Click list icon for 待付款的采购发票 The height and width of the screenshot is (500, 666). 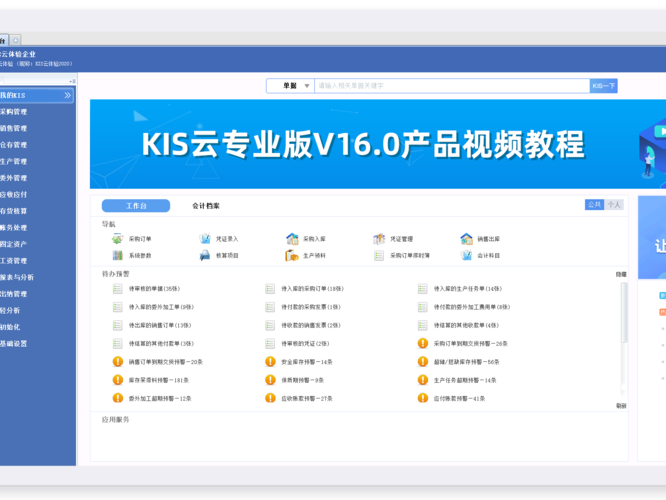tap(270, 307)
